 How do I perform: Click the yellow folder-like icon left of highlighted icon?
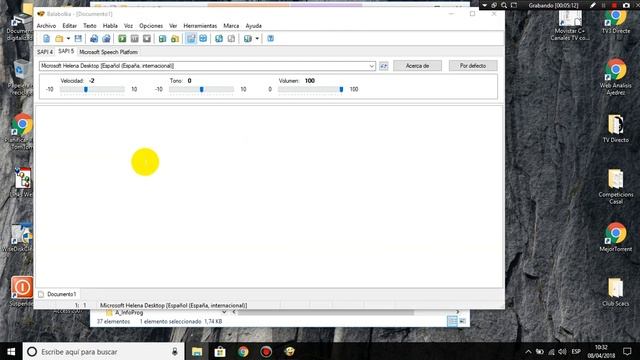[175, 39]
